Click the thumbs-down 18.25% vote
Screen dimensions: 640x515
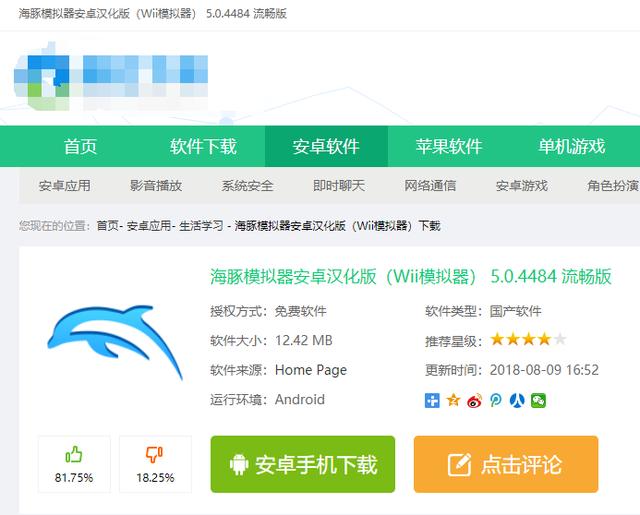[x=155, y=464]
